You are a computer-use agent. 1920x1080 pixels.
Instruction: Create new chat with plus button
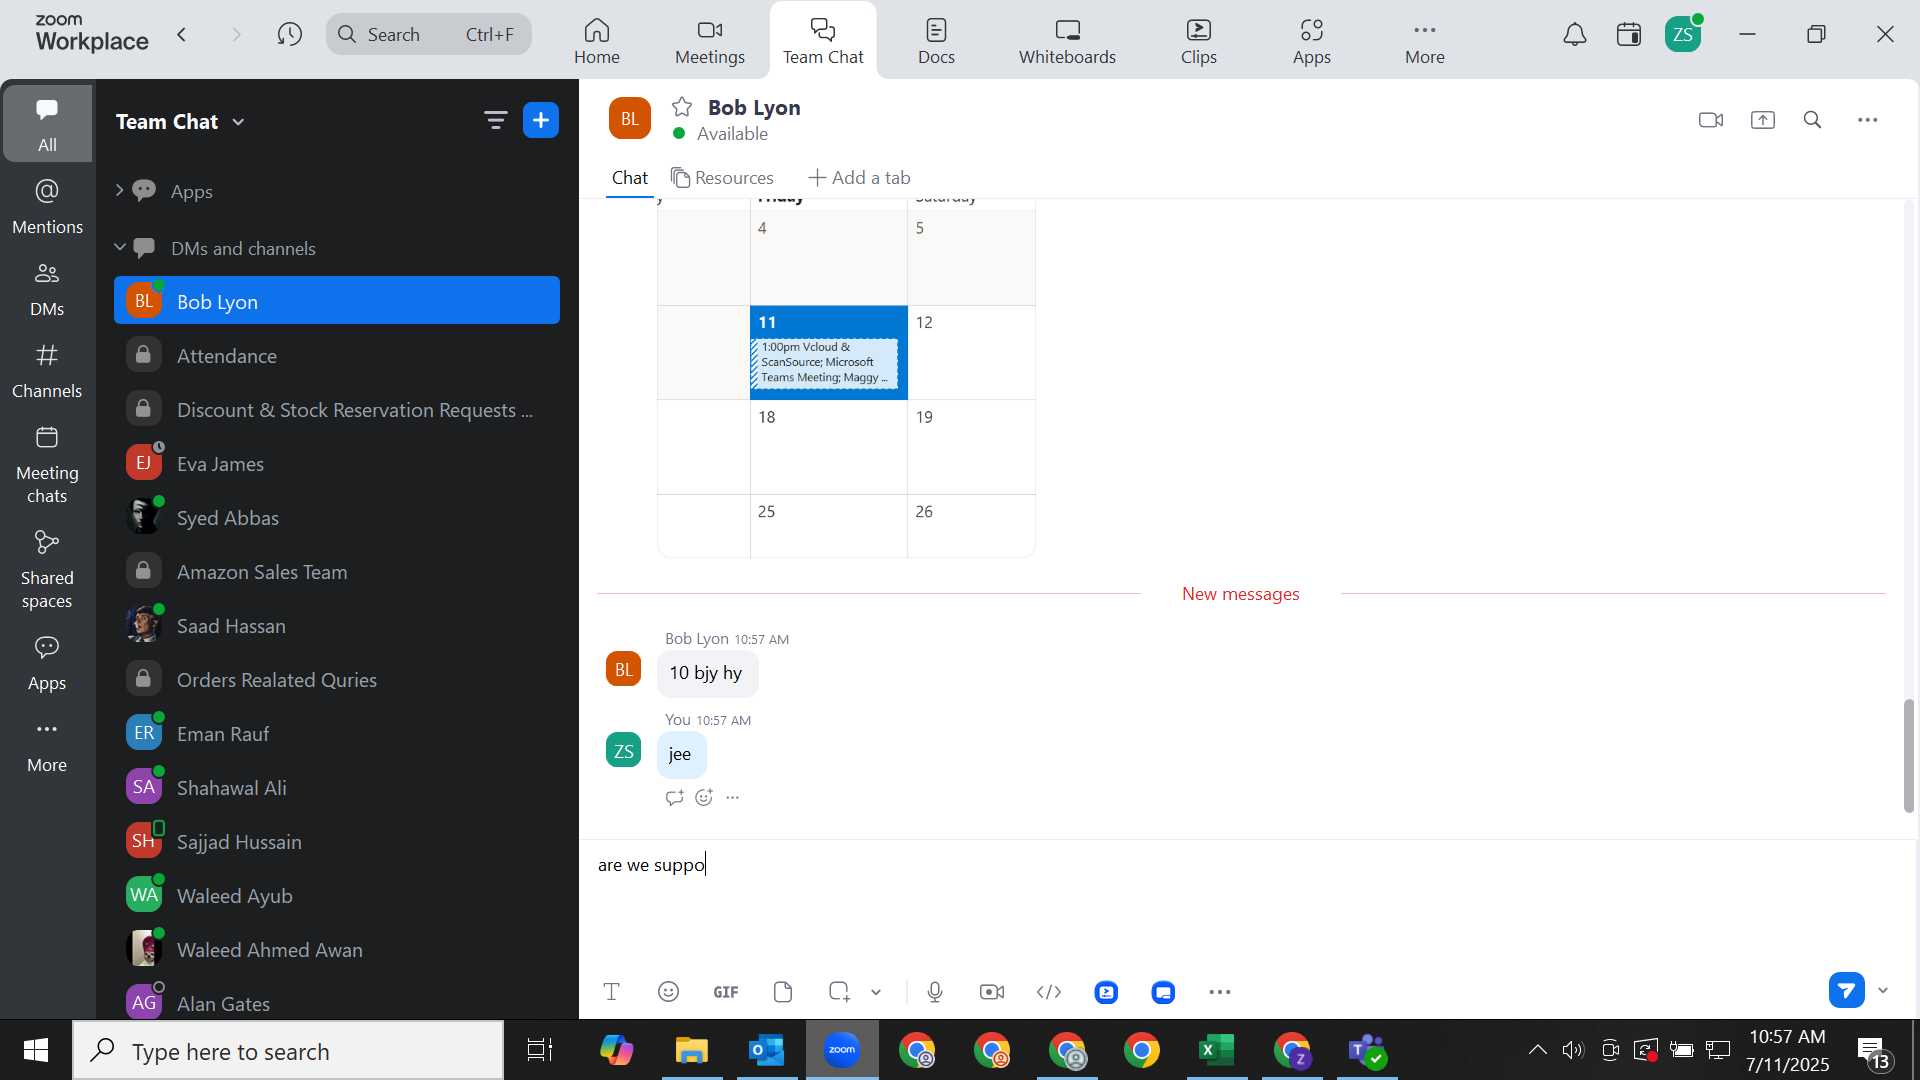tap(541, 121)
